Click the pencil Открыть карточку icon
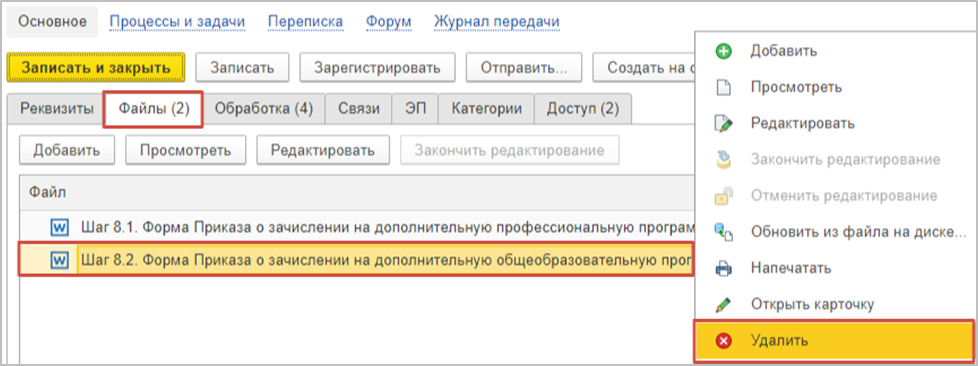This screenshot has height=366, width=978. (x=723, y=305)
